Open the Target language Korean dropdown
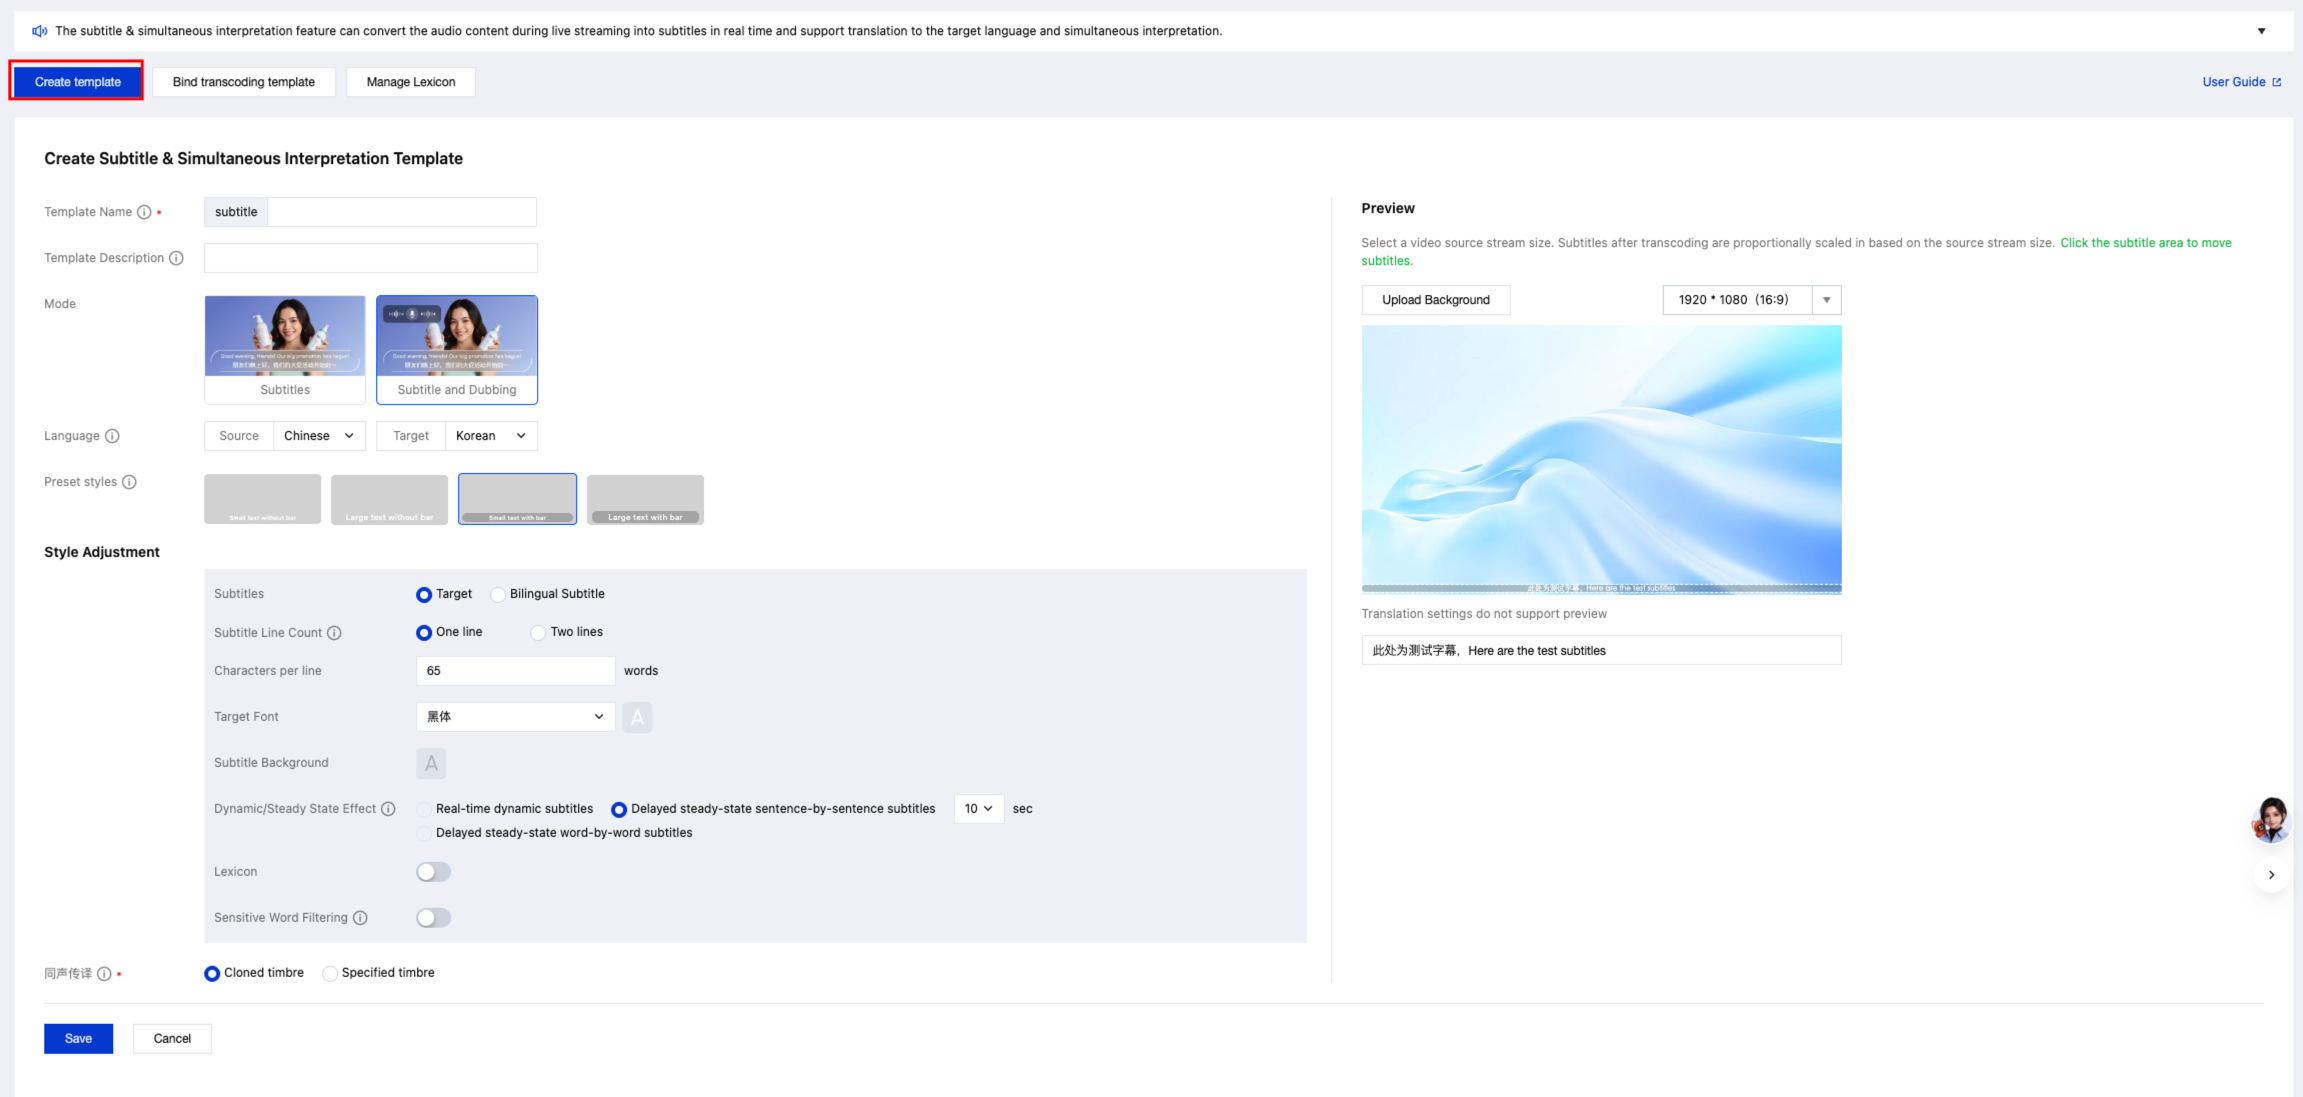Screen dimensions: 2303x1097 pyautogui.click(x=491, y=436)
